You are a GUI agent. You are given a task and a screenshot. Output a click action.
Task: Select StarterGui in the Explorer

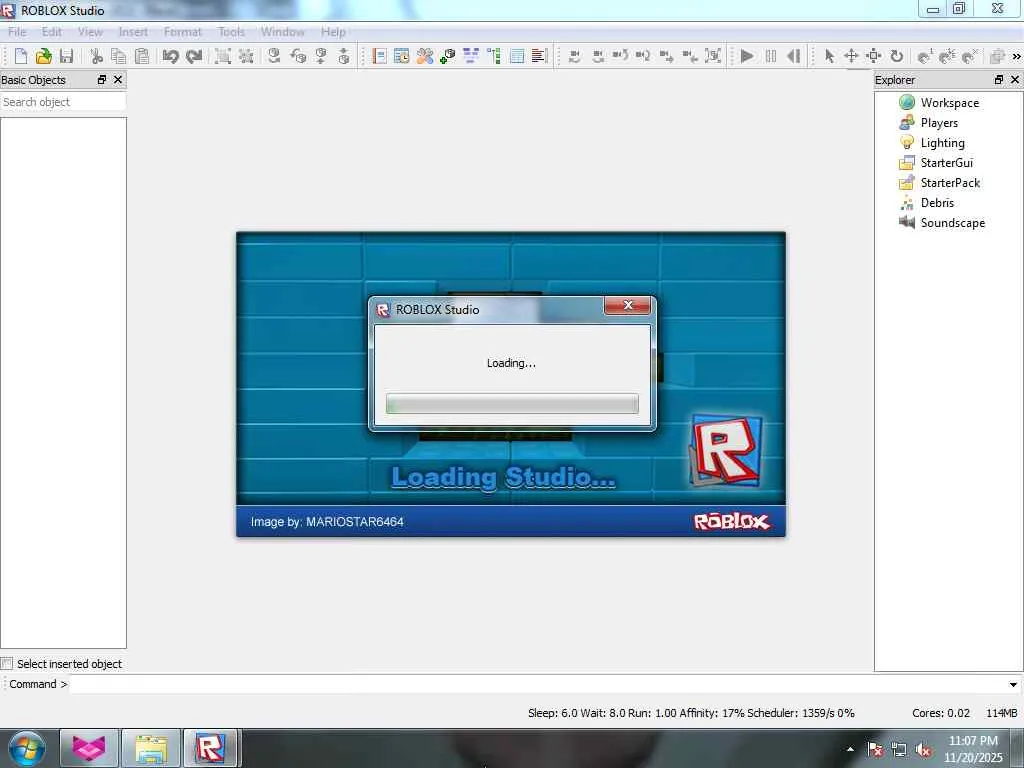point(946,163)
